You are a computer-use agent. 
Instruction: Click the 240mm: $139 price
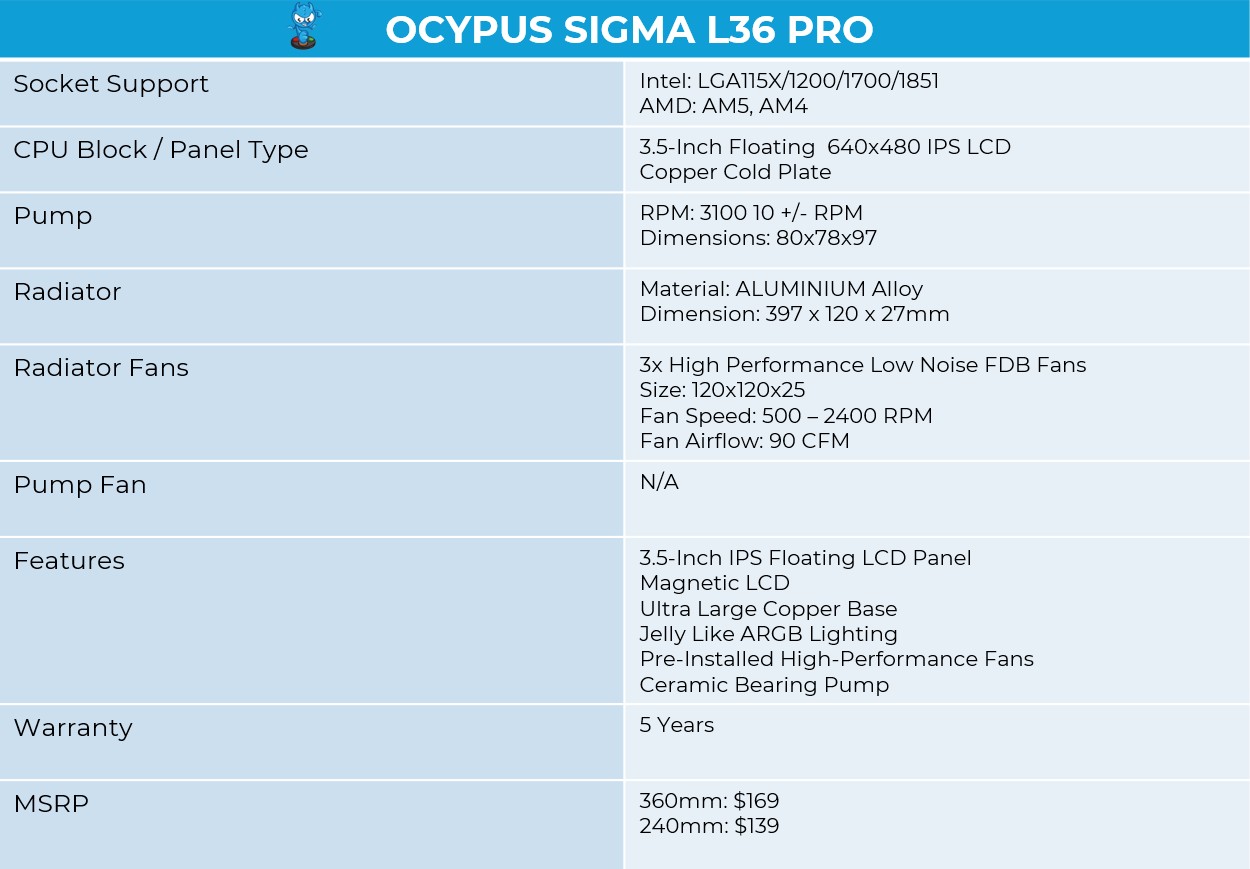point(709,826)
